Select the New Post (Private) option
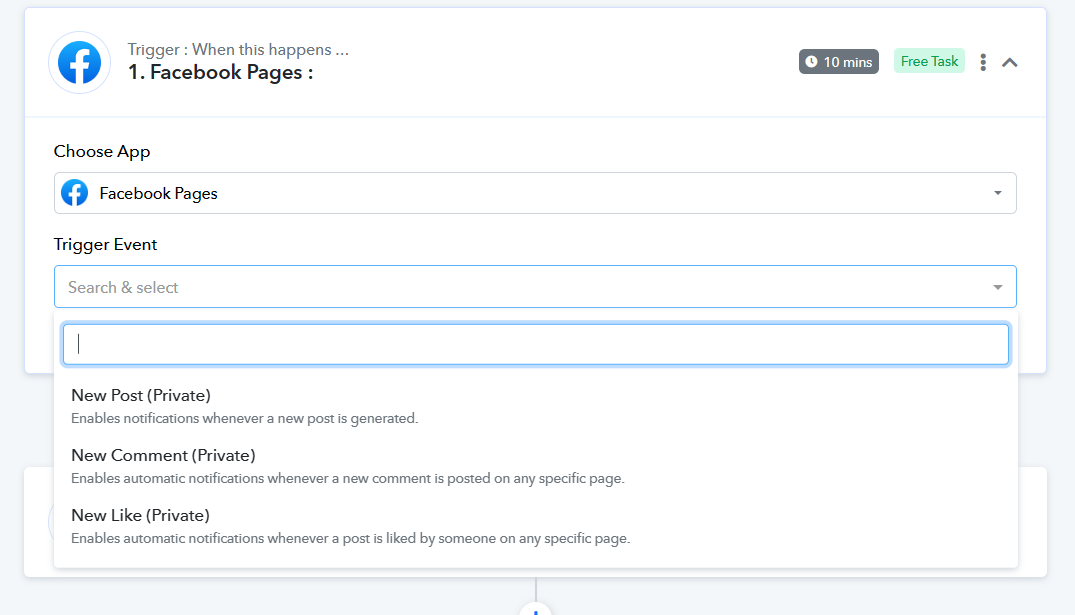 (x=535, y=406)
